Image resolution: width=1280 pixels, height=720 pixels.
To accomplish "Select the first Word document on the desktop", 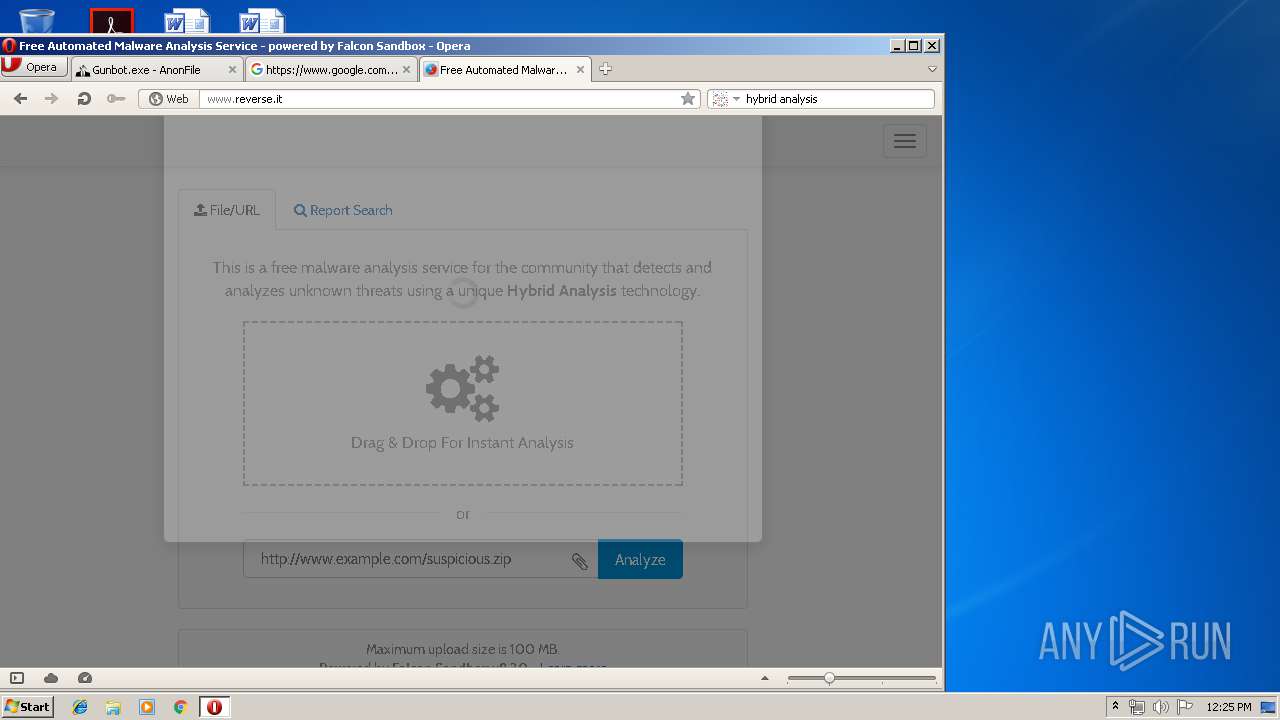I will (x=186, y=21).
